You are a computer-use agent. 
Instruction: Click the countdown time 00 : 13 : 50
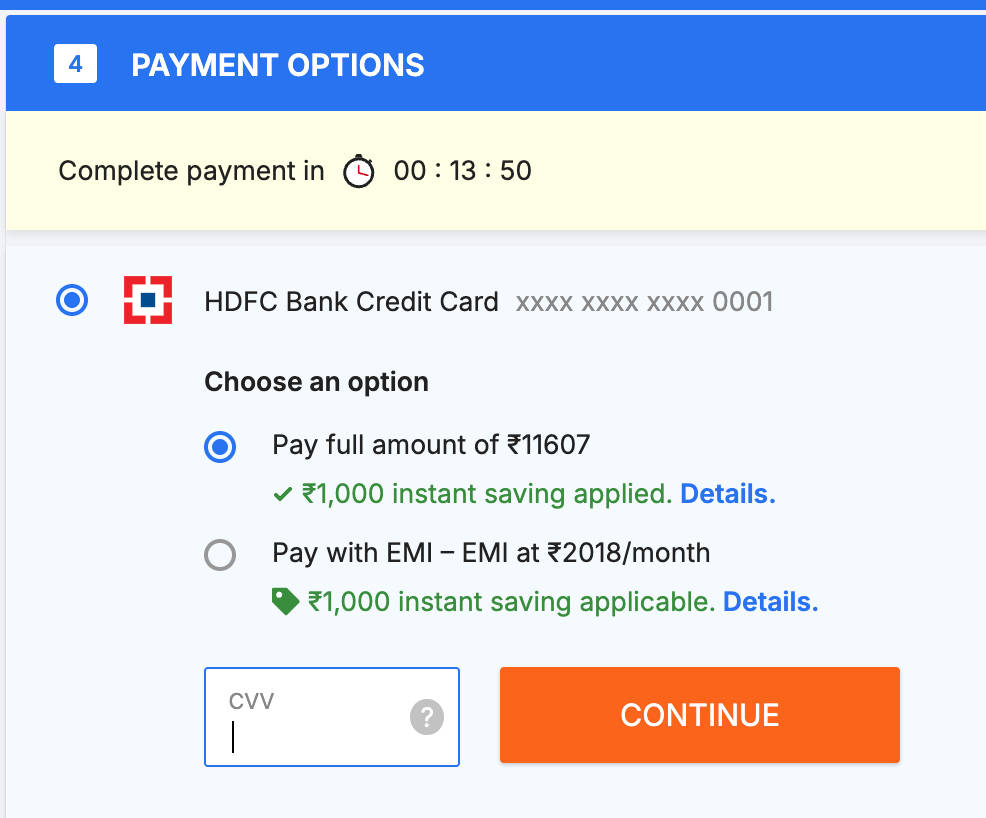[x=462, y=171]
